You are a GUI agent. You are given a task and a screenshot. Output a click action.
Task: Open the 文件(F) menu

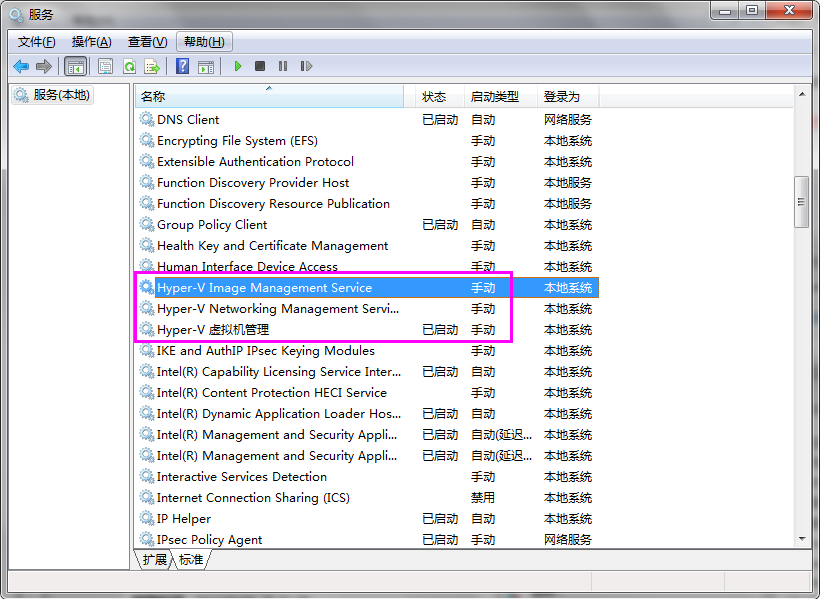[x=36, y=42]
